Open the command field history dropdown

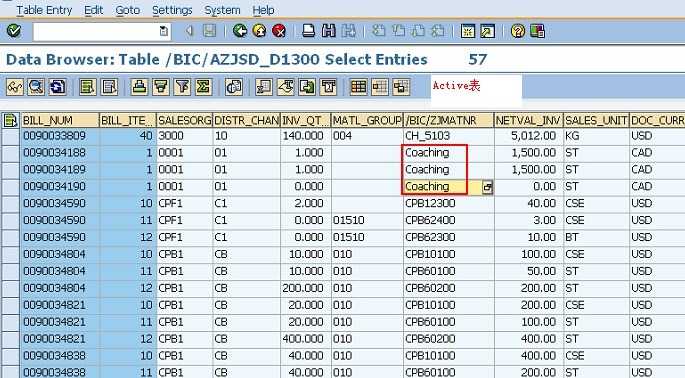tap(164, 31)
